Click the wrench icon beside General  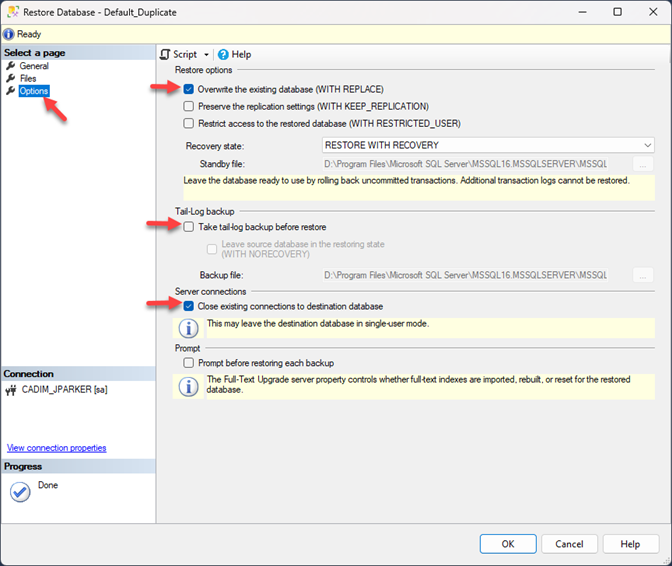11,66
